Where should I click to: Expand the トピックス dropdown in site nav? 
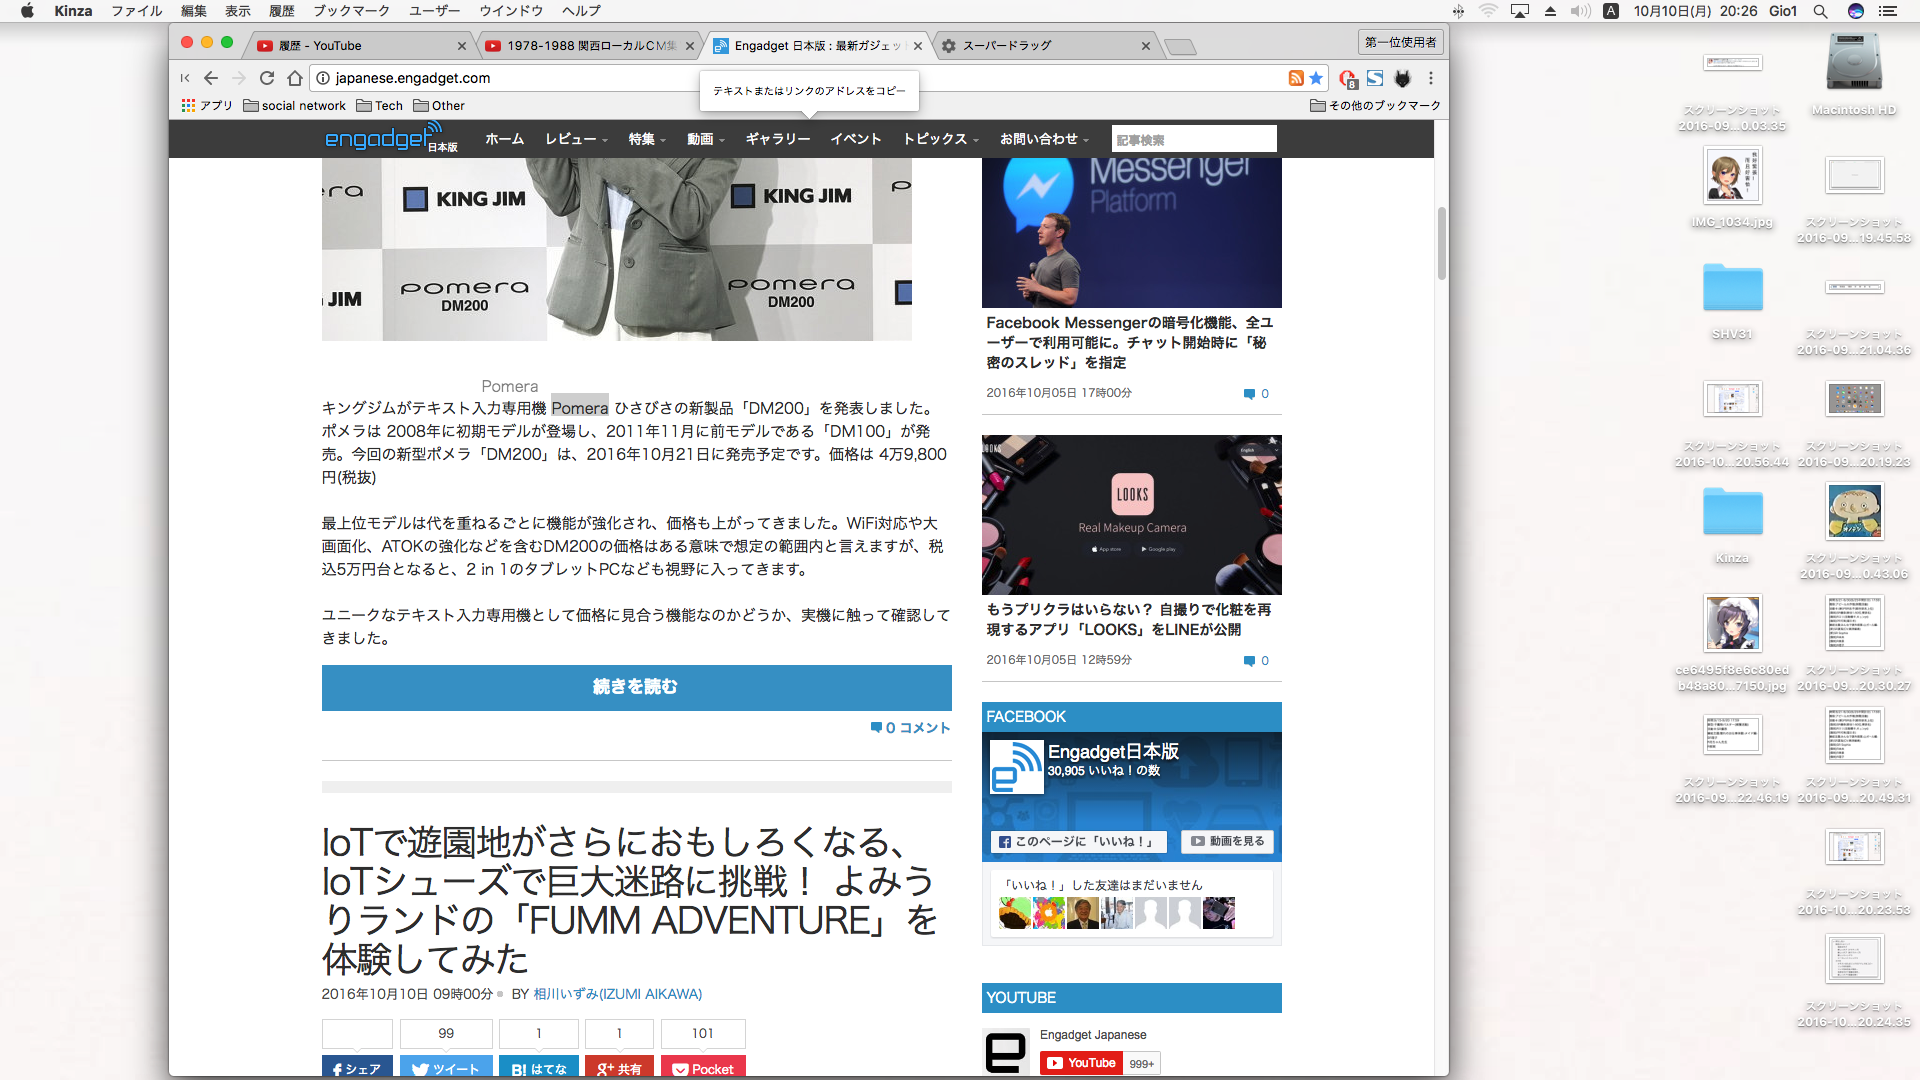pos(940,139)
